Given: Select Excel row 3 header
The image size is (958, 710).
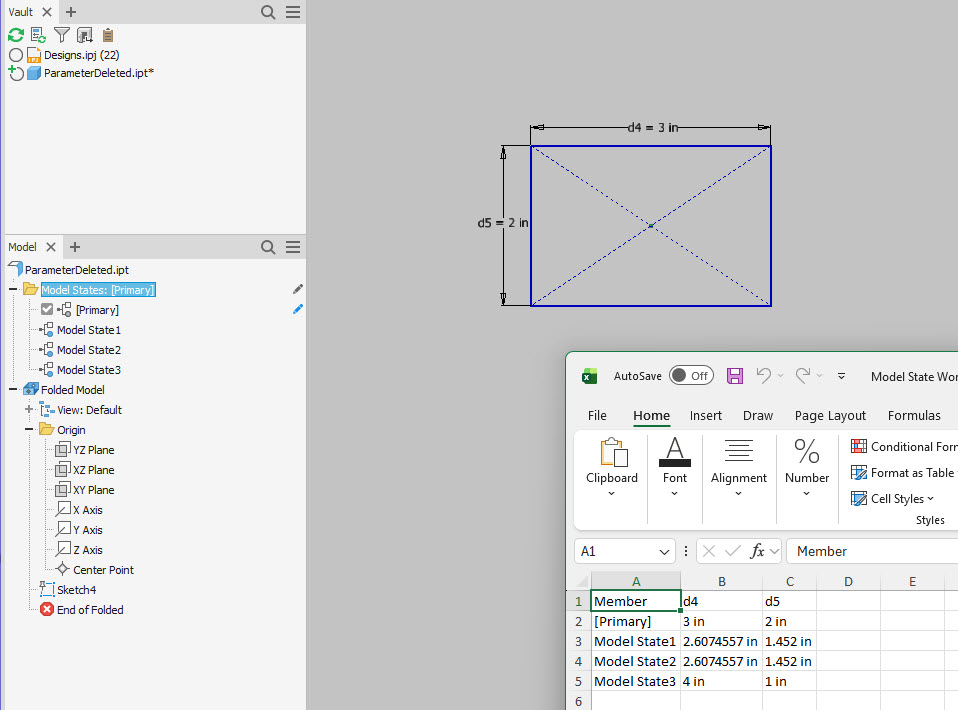Looking at the screenshot, I should pyautogui.click(x=579, y=642).
